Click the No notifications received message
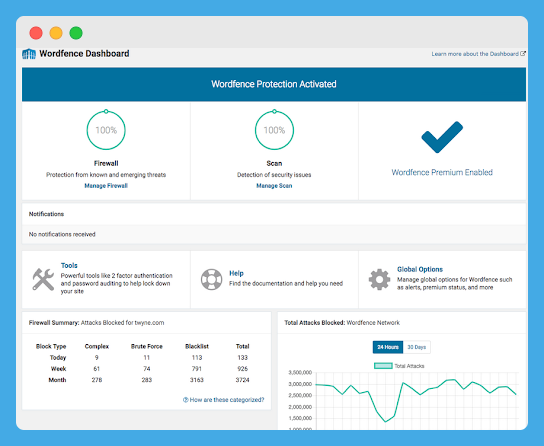 [62, 234]
